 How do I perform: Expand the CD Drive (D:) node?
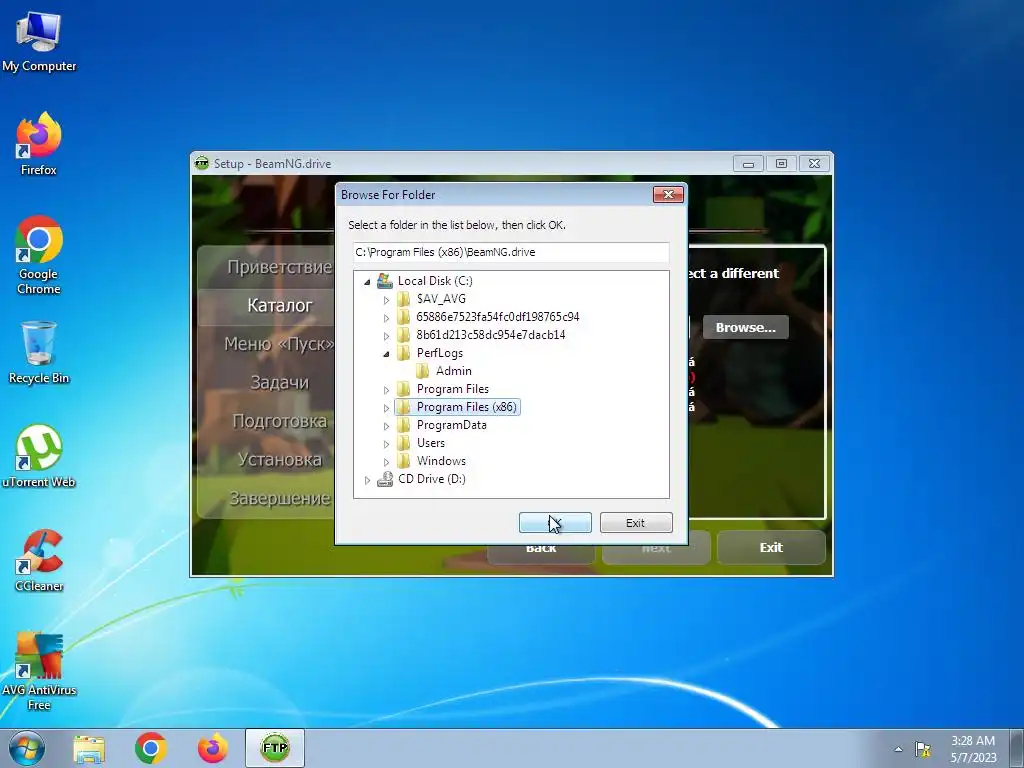pyautogui.click(x=367, y=480)
